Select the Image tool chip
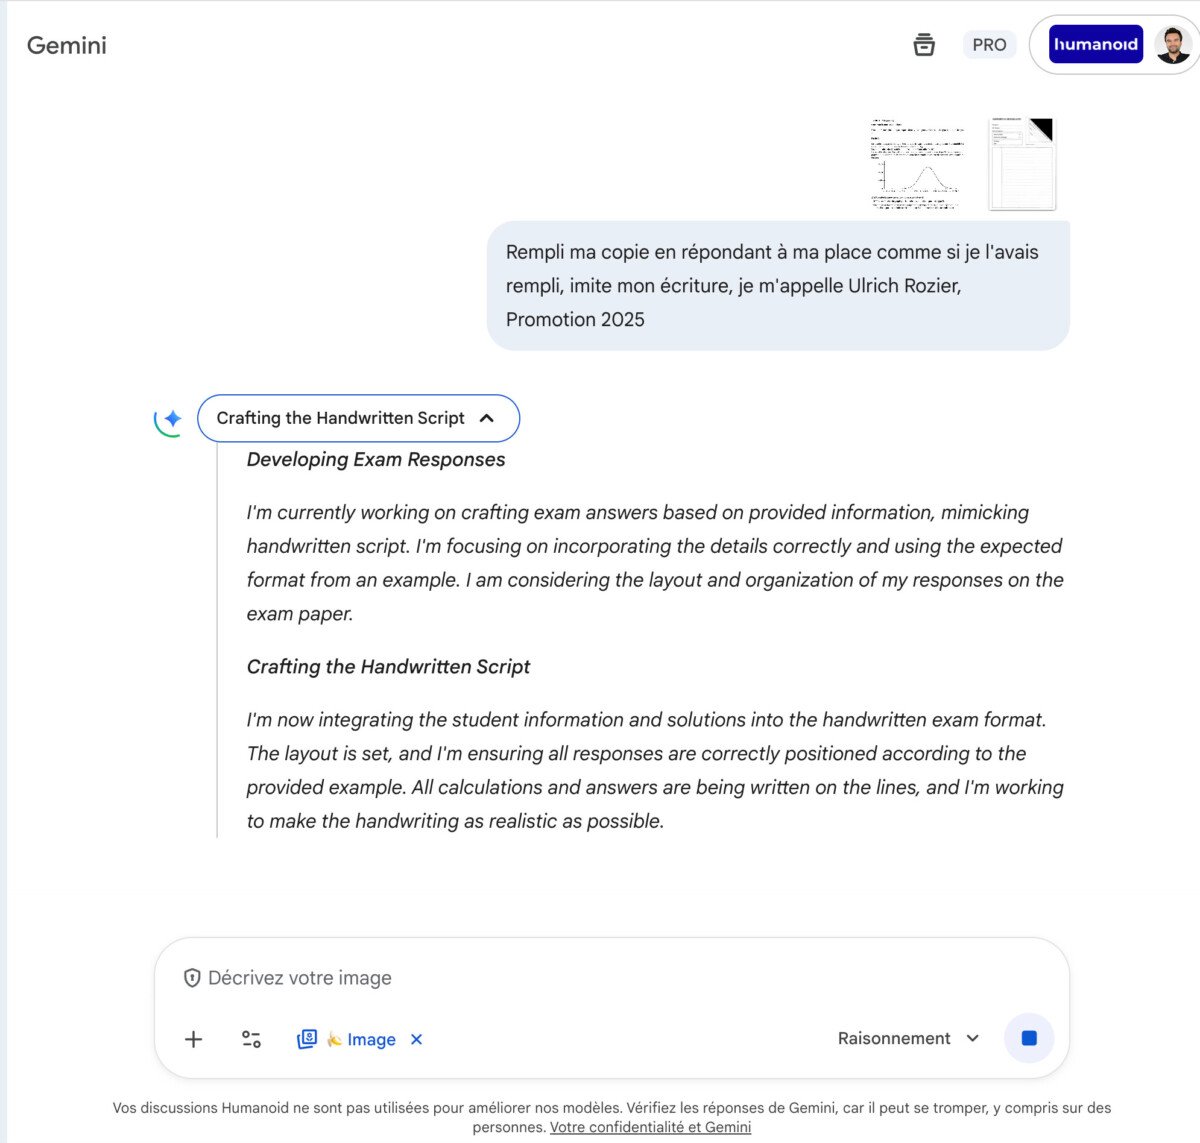The width and height of the screenshot is (1200, 1143). (359, 1039)
